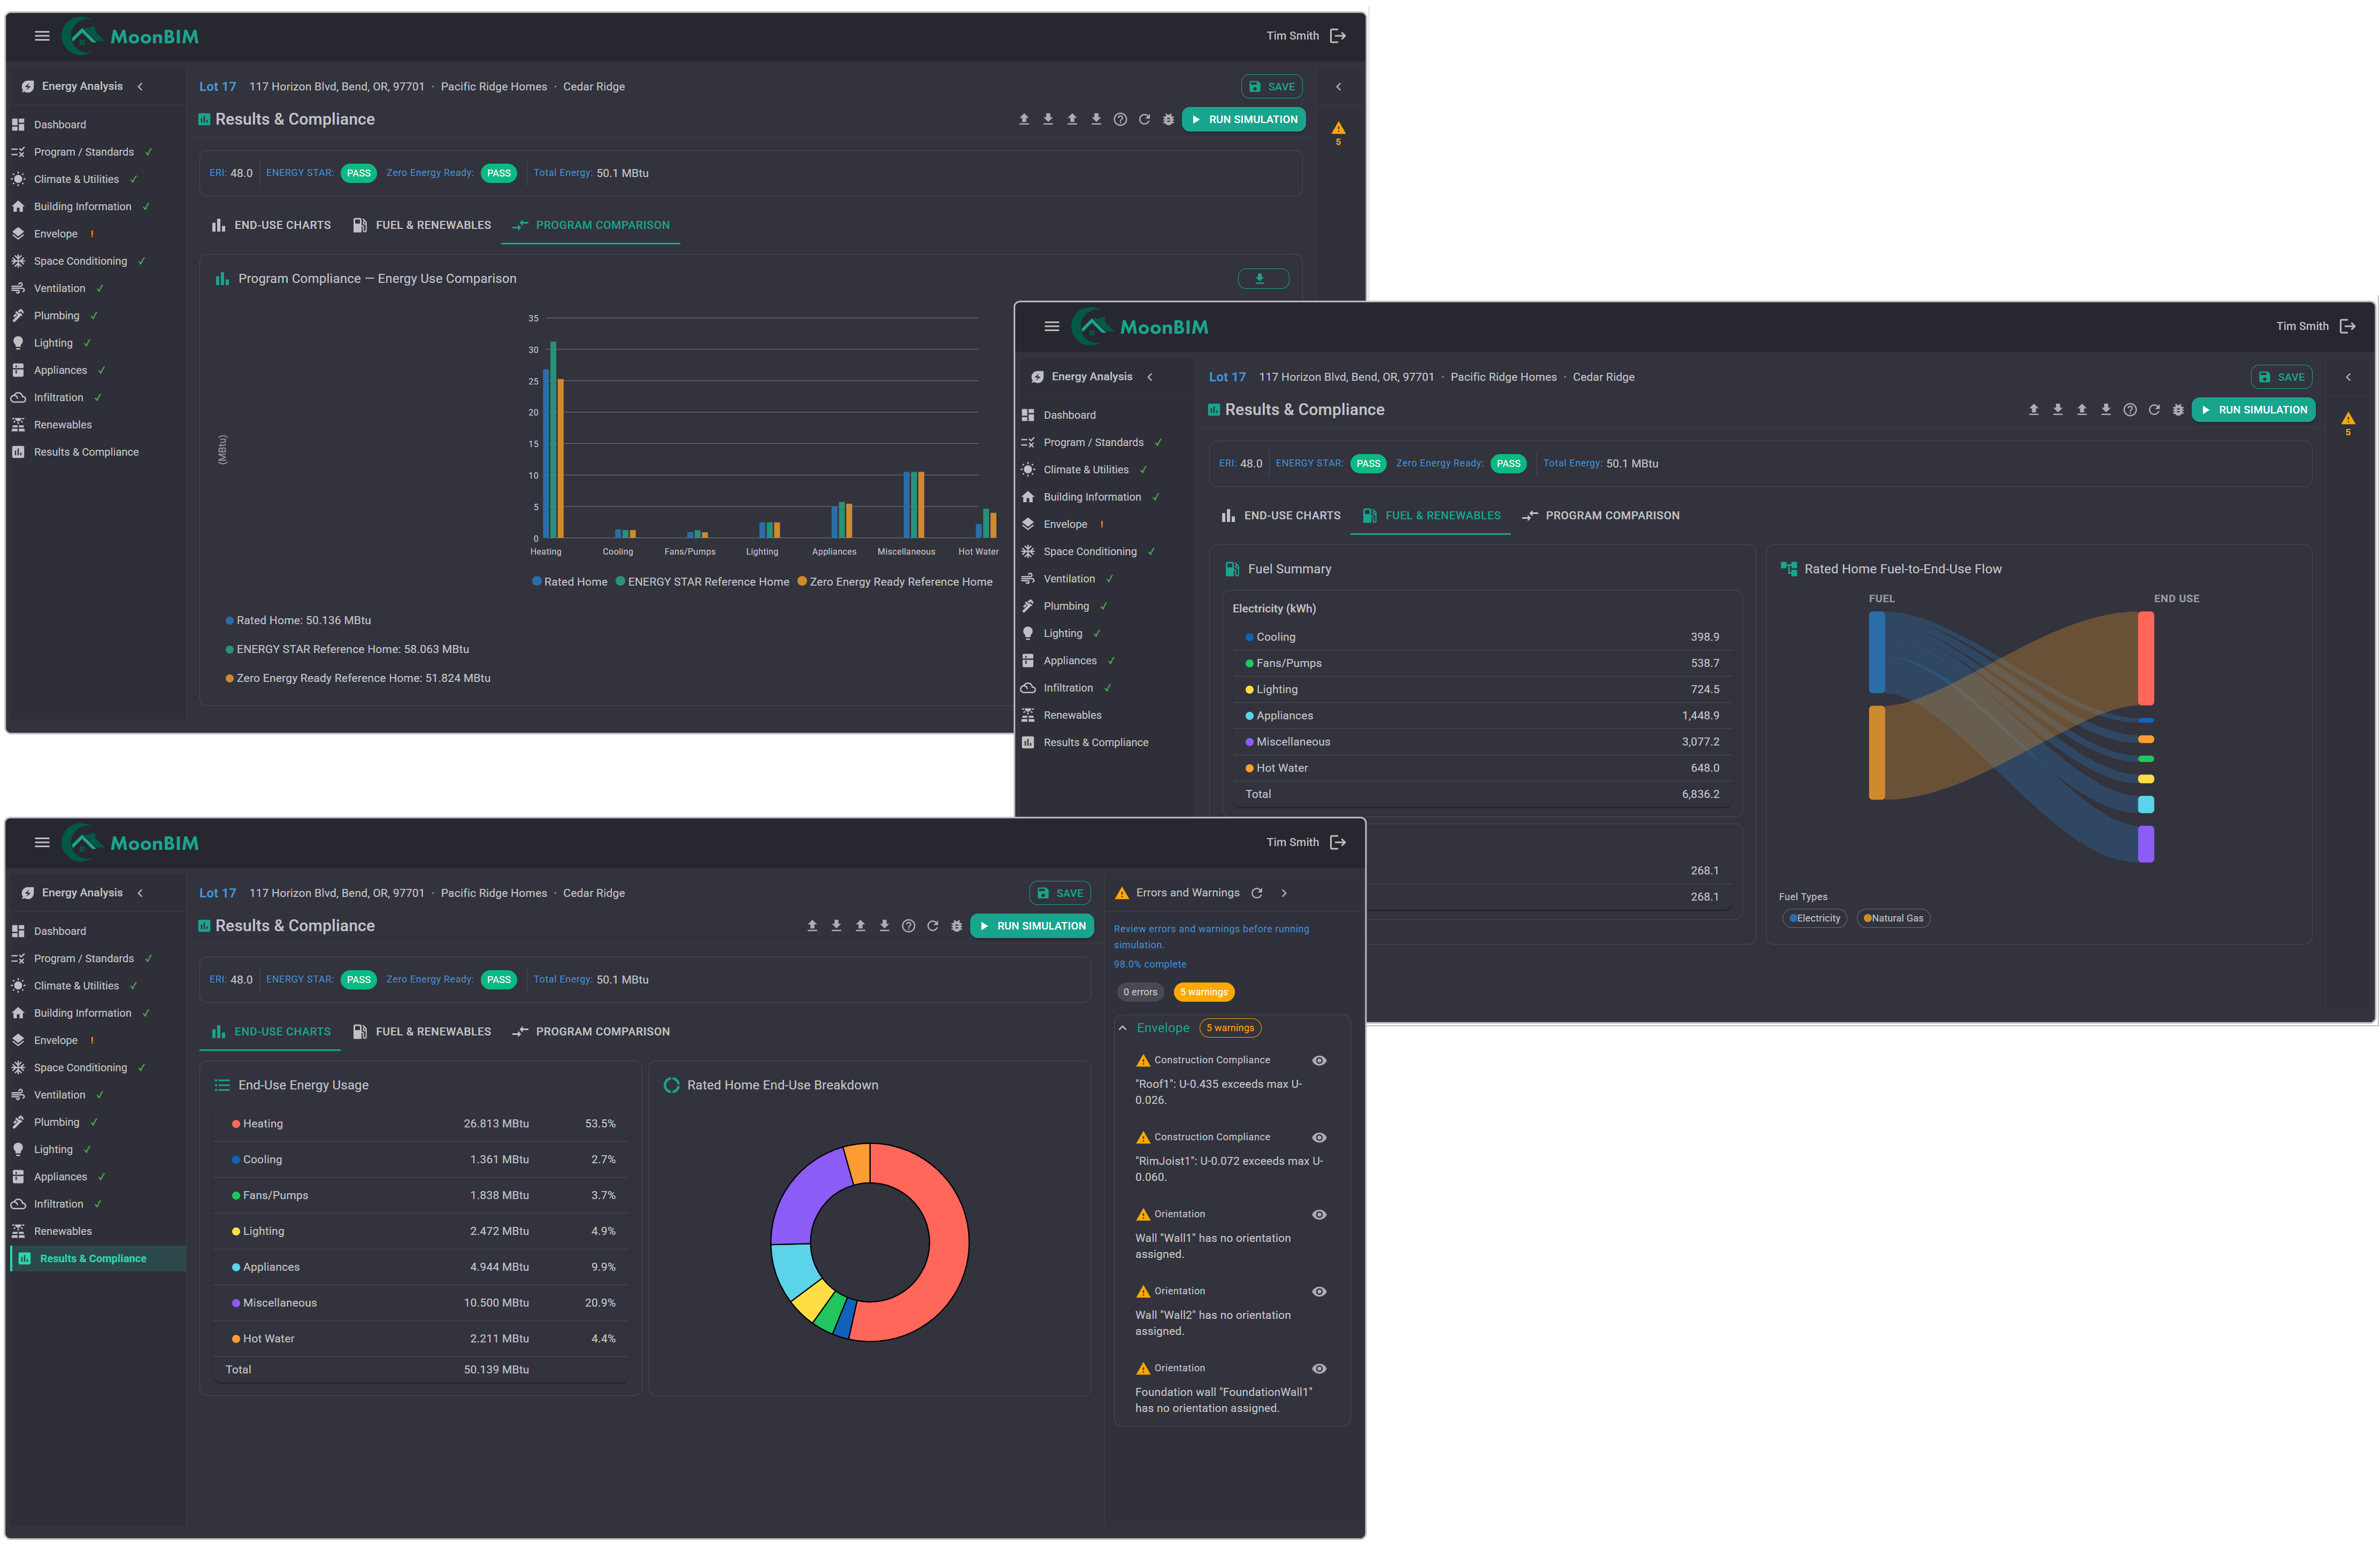Click the debug bug icon in the Program Comparison window
This screenshot has height=1551, width=2380.
point(1168,119)
